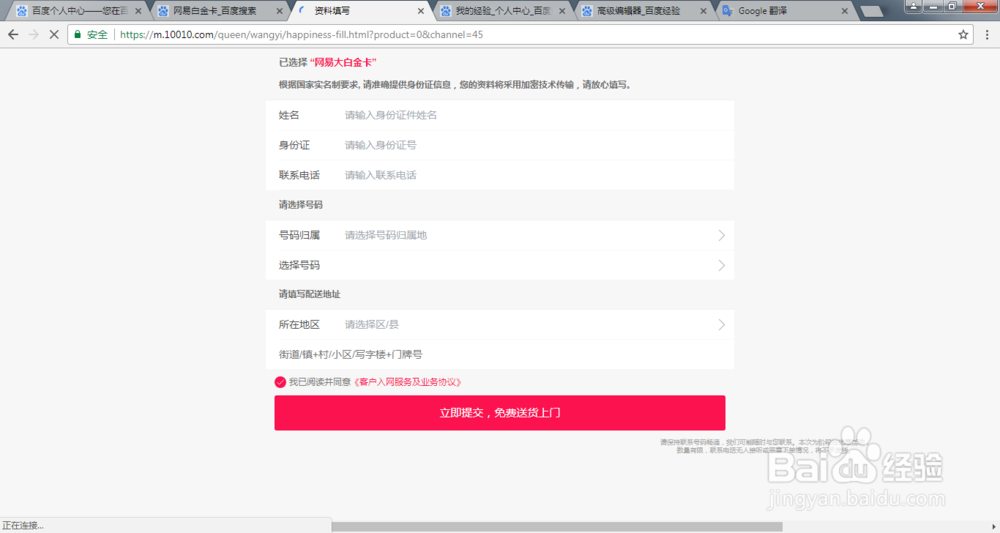Click the 正在连接 status bar text
The width and height of the screenshot is (1000, 533).
click(x=23, y=526)
